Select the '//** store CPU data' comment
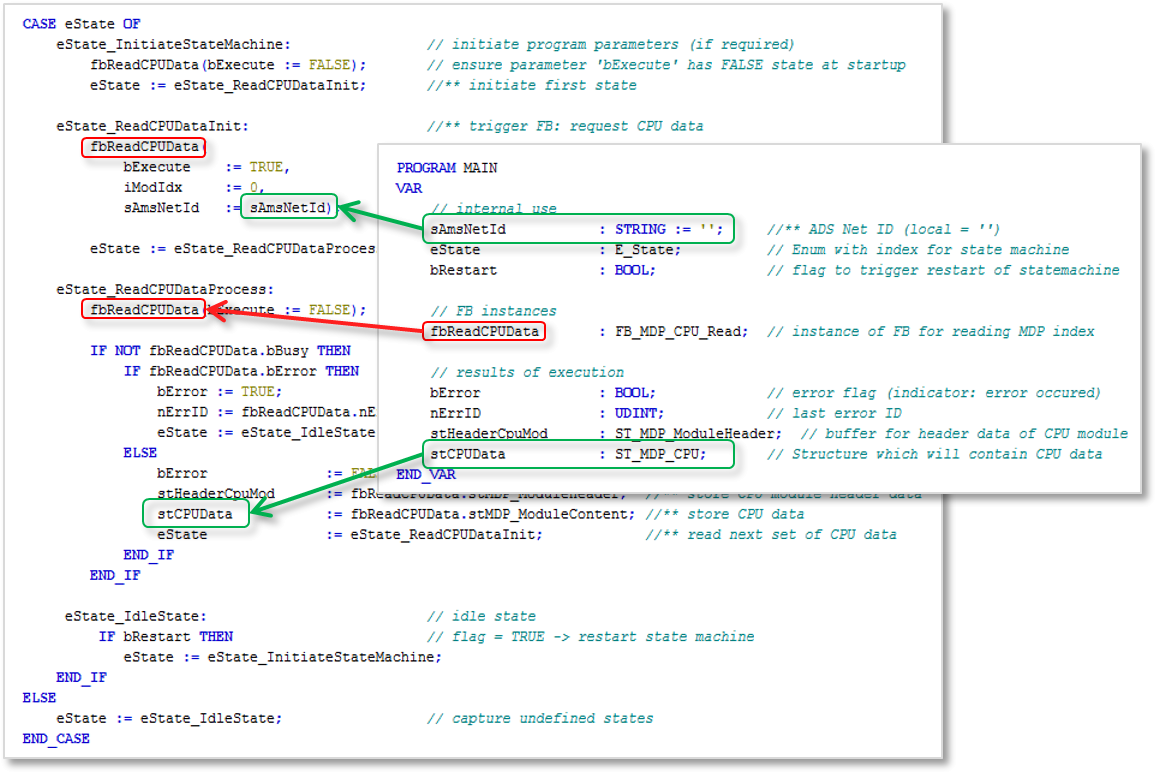The height and width of the screenshot is (774, 1159). (x=724, y=514)
